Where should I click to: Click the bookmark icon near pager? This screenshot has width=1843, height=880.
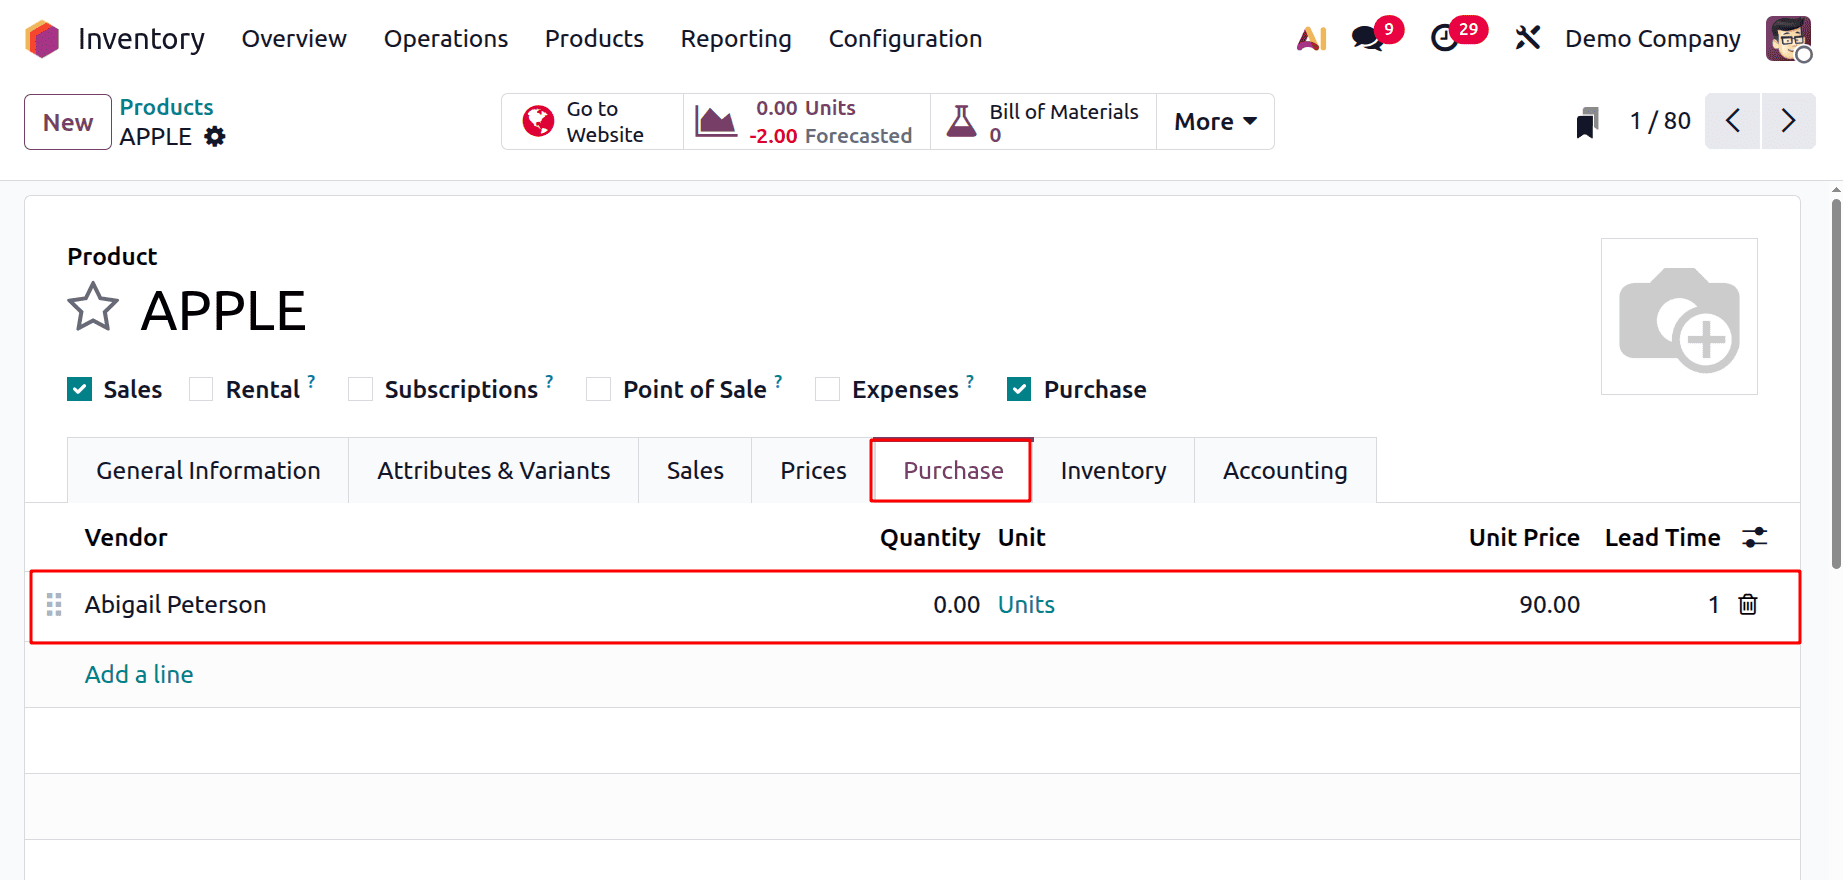click(x=1586, y=122)
